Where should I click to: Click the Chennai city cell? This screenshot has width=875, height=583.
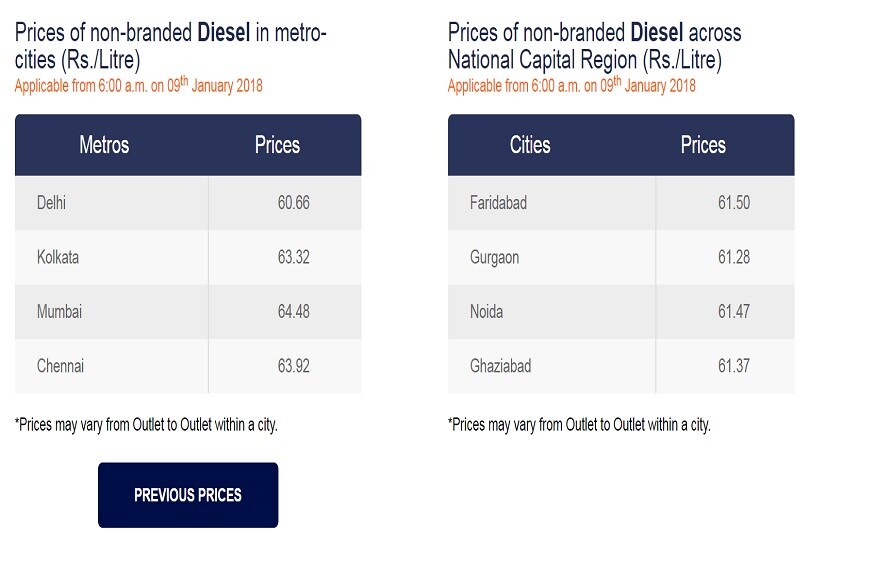click(x=112, y=366)
